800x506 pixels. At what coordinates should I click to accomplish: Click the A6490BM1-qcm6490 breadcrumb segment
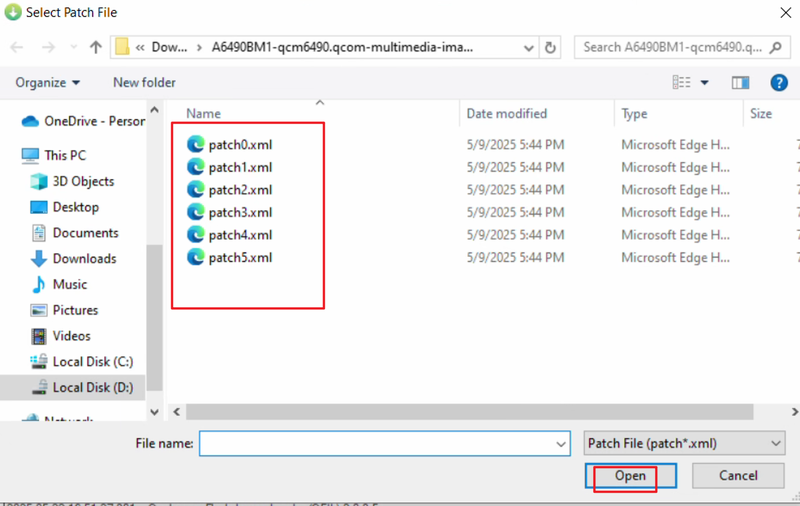point(342,47)
